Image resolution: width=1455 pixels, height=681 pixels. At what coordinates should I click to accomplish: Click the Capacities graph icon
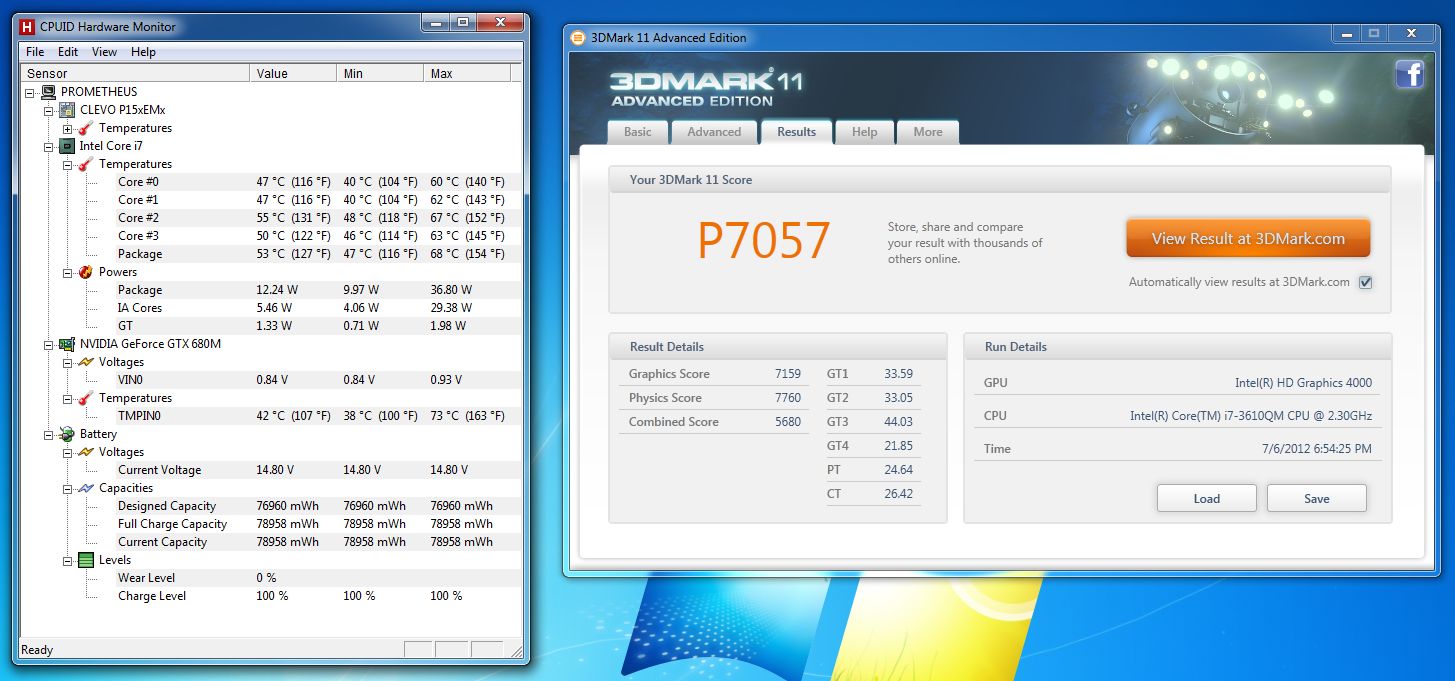point(86,488)
